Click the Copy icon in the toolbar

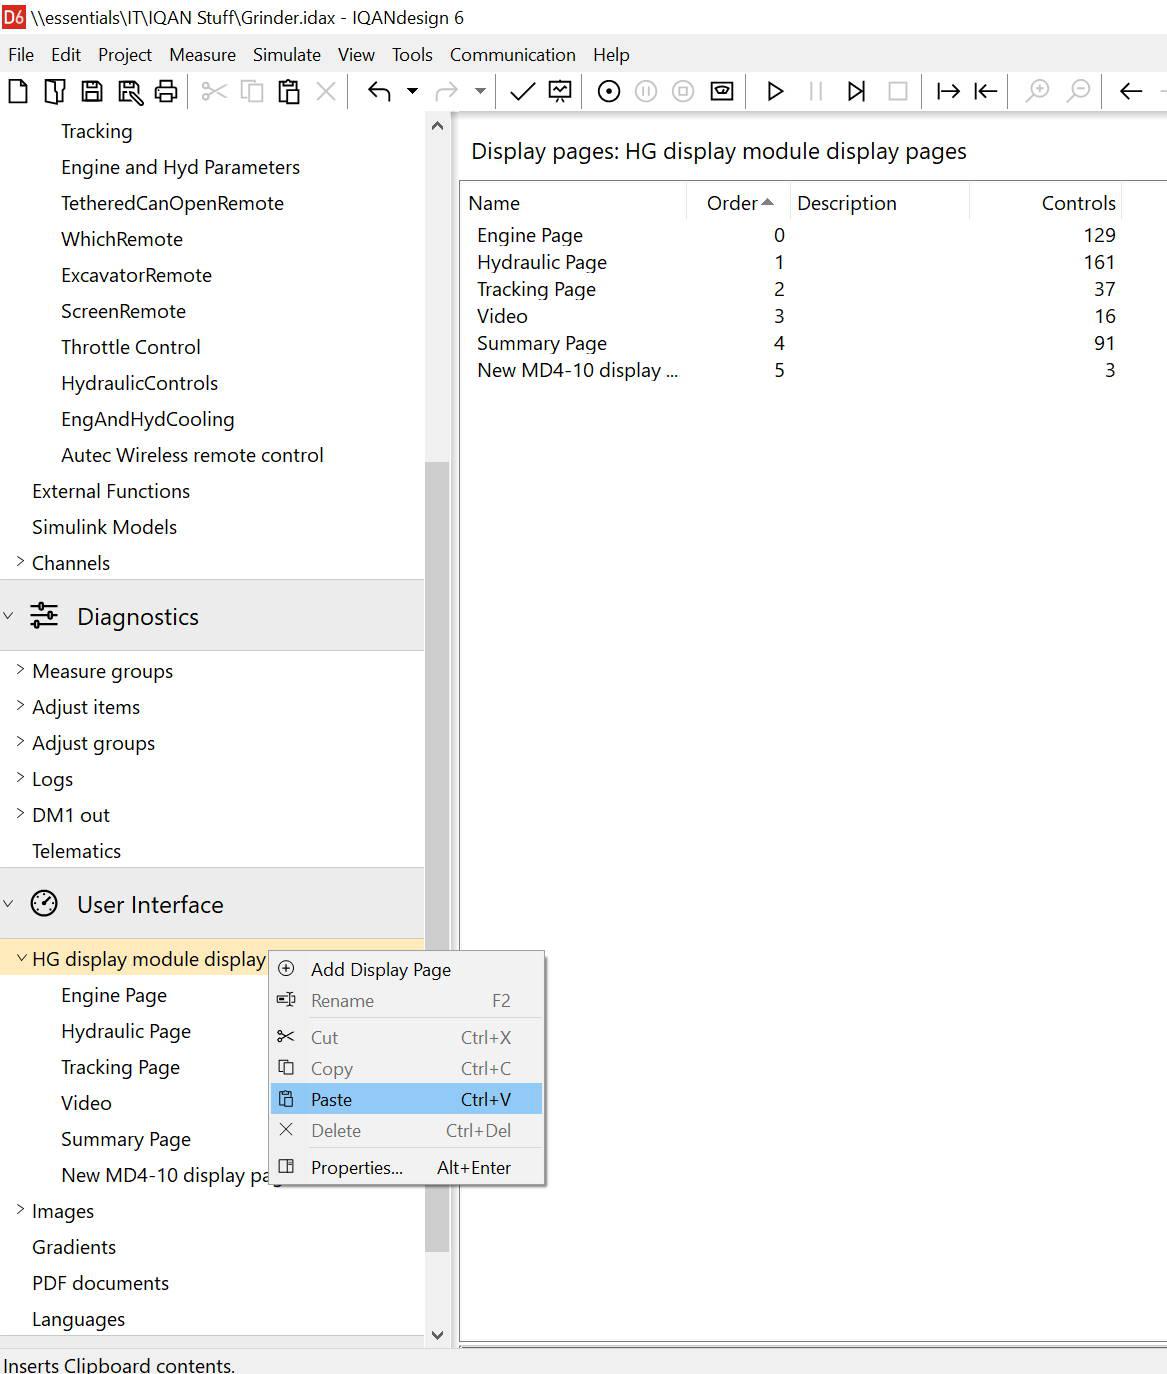tap(252, 92)
